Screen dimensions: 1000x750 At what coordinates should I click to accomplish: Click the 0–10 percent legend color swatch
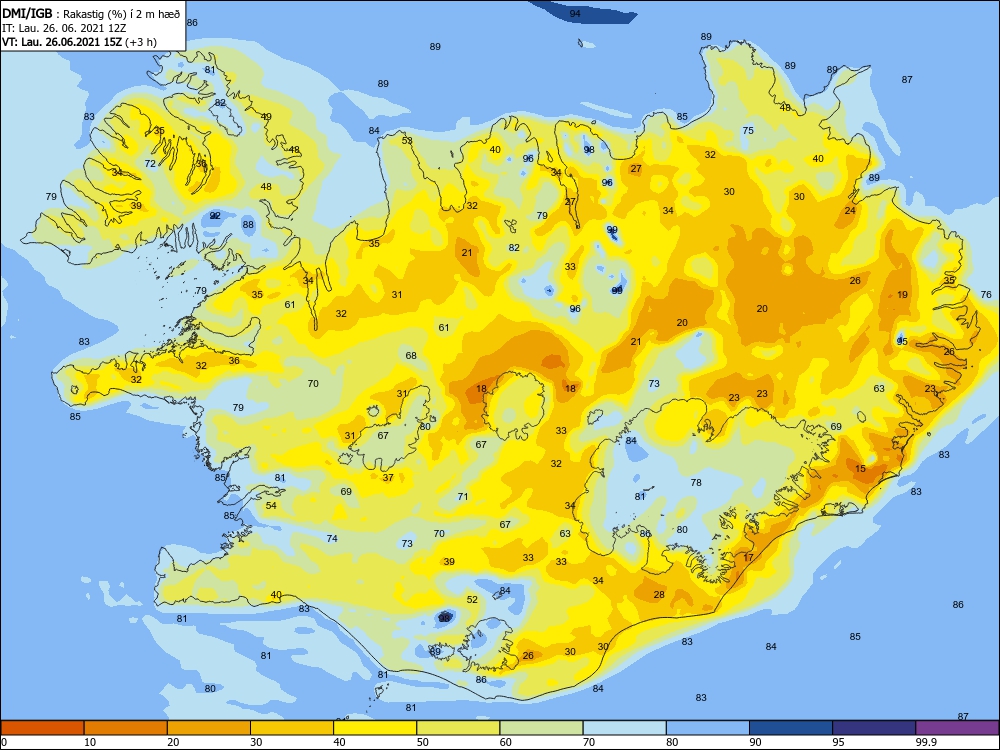(42, 728)
